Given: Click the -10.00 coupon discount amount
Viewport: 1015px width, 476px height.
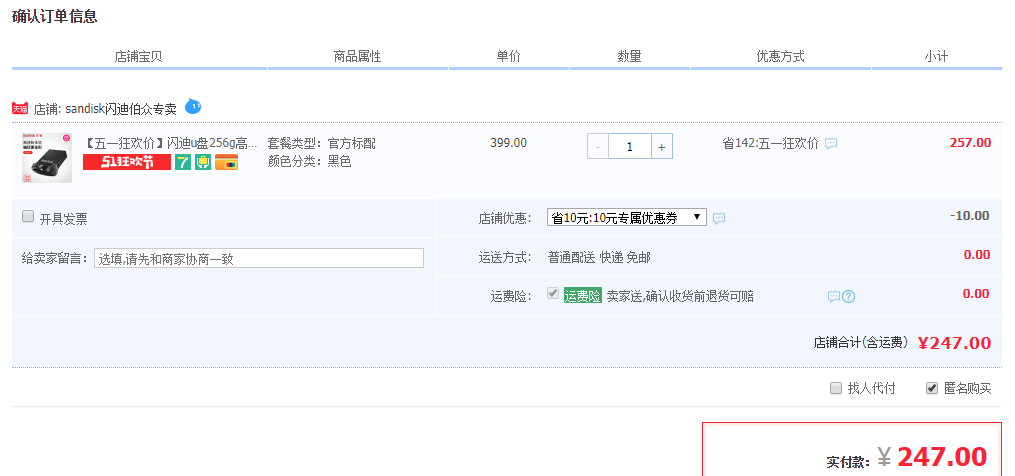Looking at the screenshot, I should tap(970, 216).
